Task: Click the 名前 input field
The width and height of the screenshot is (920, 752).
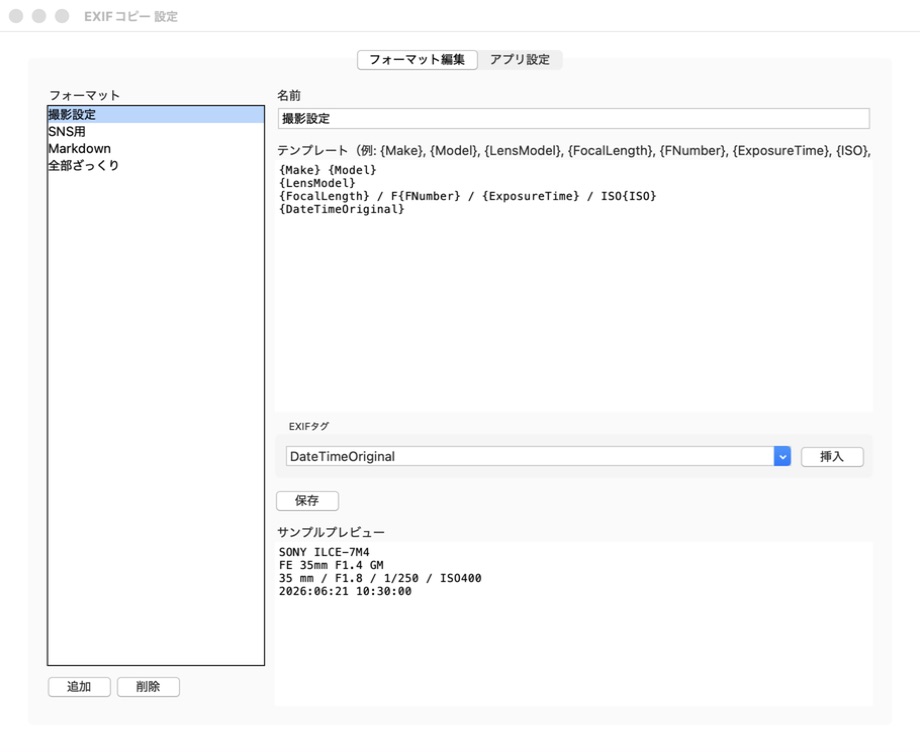Action: 573,118
